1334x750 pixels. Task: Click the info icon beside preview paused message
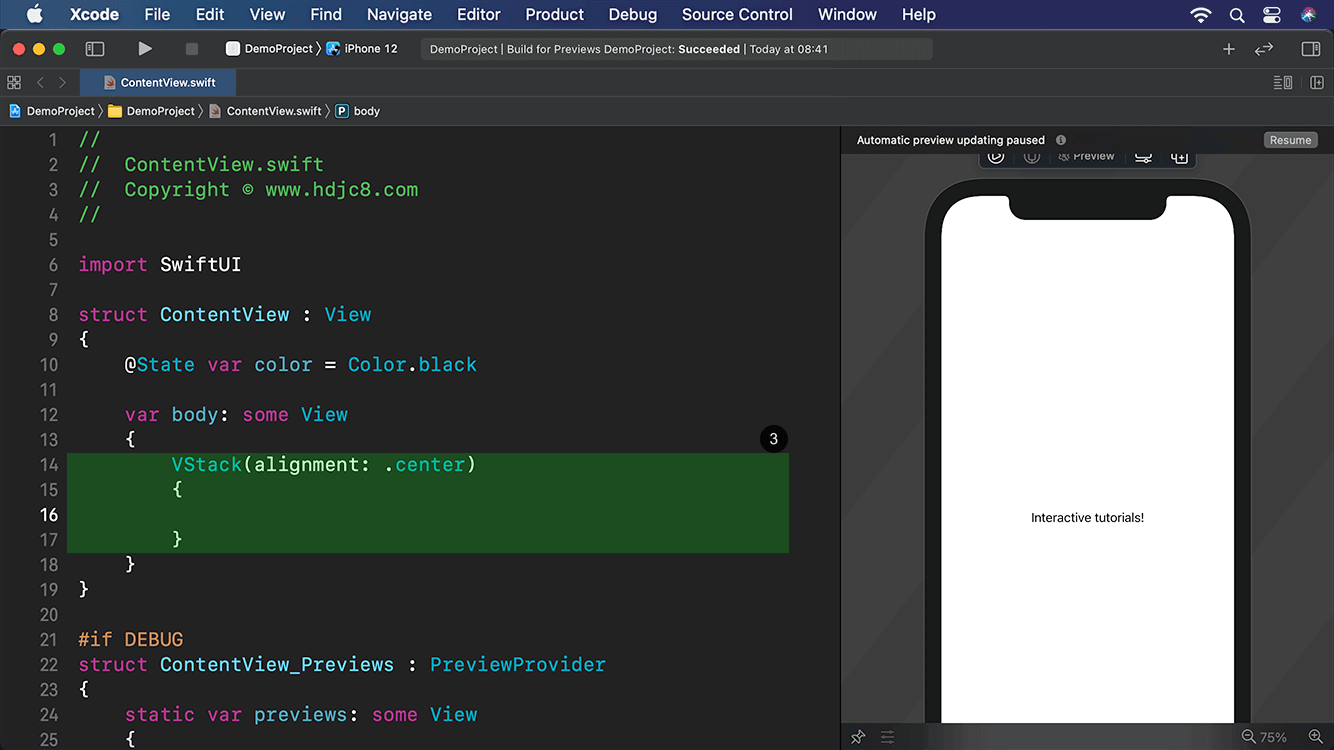(1061, 140)
